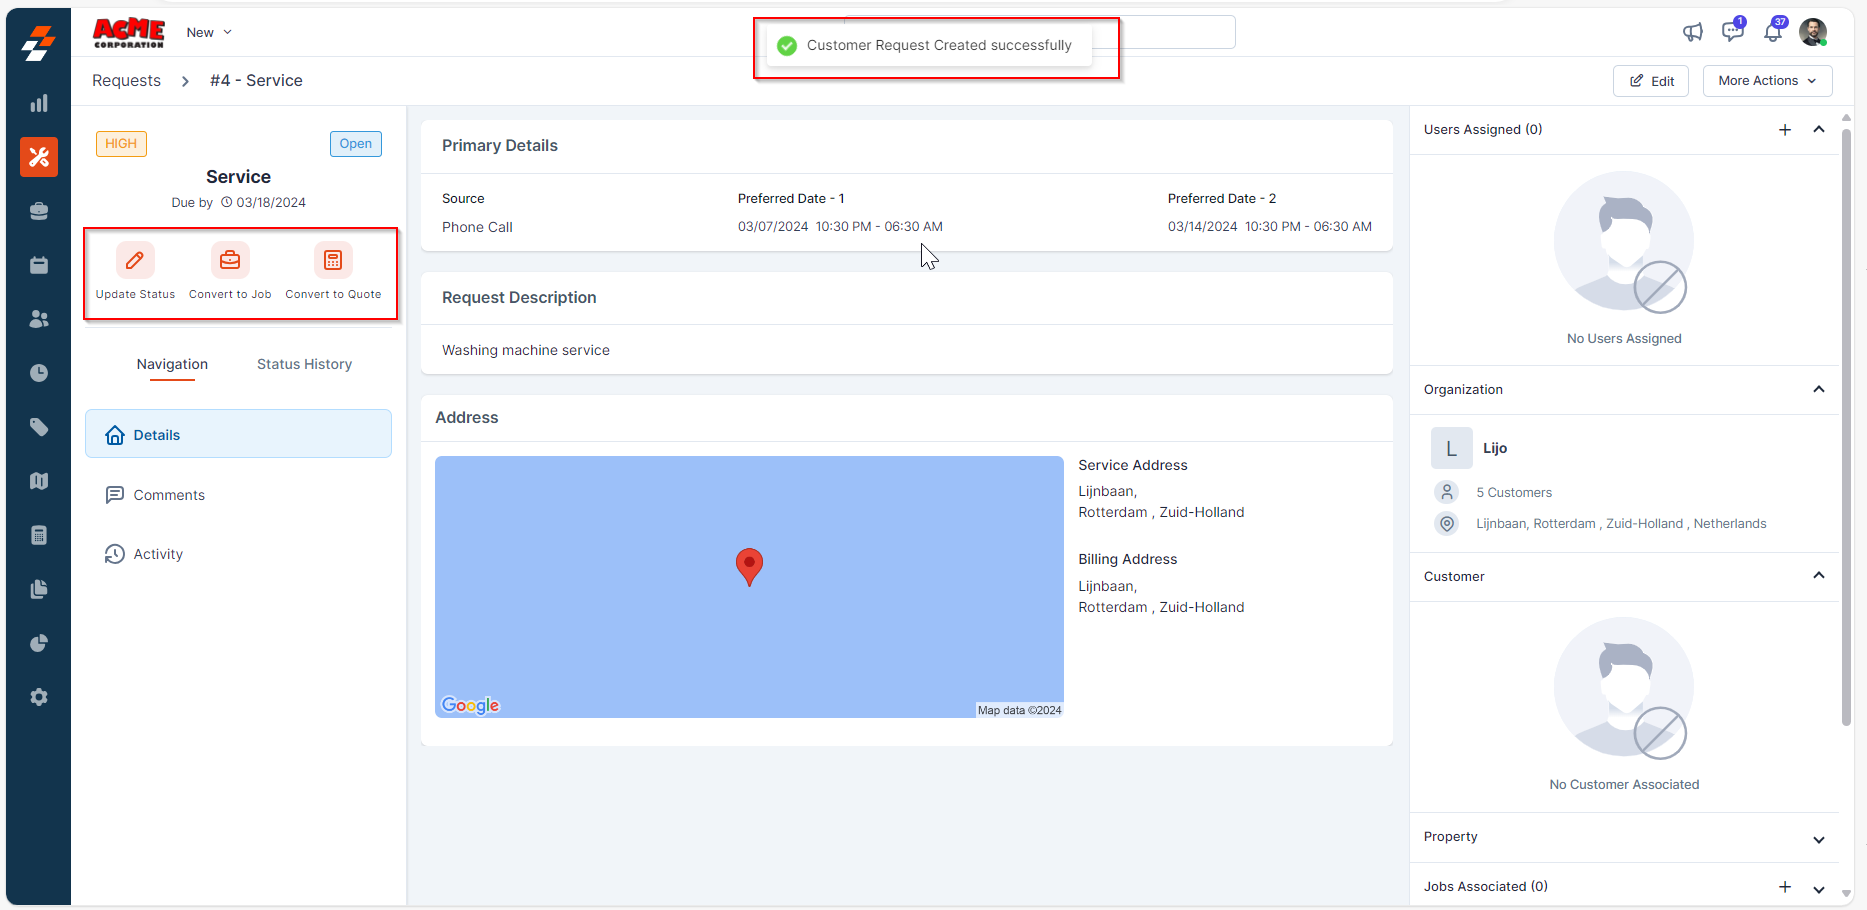Switch to the Status History tab

pos(304,364)
